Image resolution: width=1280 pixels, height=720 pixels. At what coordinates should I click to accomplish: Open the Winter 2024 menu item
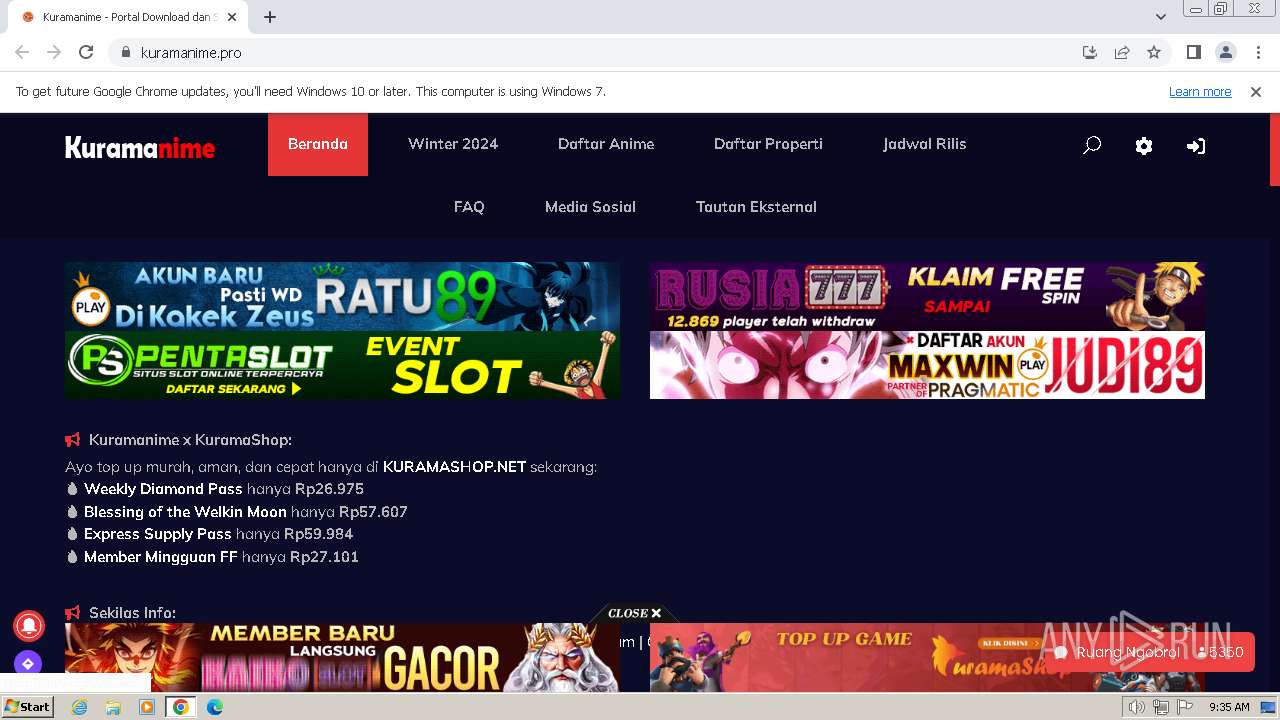[x=453, y=144]
